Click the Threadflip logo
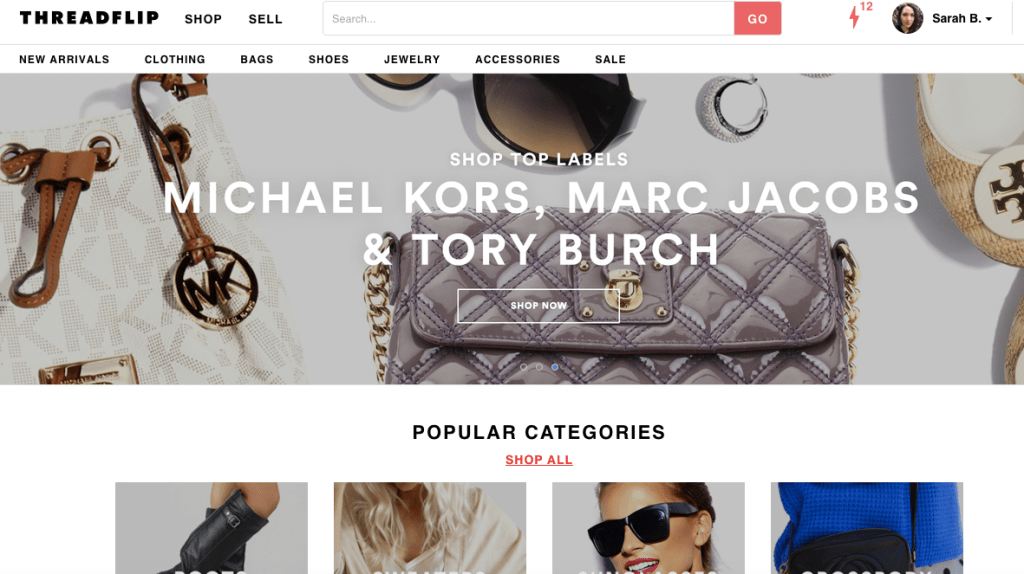Screen dimensions: 1024x574 pos(89,18)
